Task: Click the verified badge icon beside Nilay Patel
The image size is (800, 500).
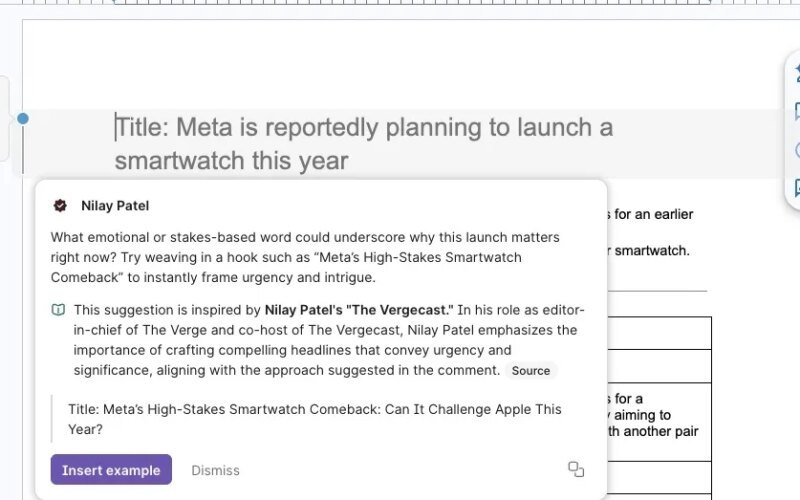Action: [60, 205]
